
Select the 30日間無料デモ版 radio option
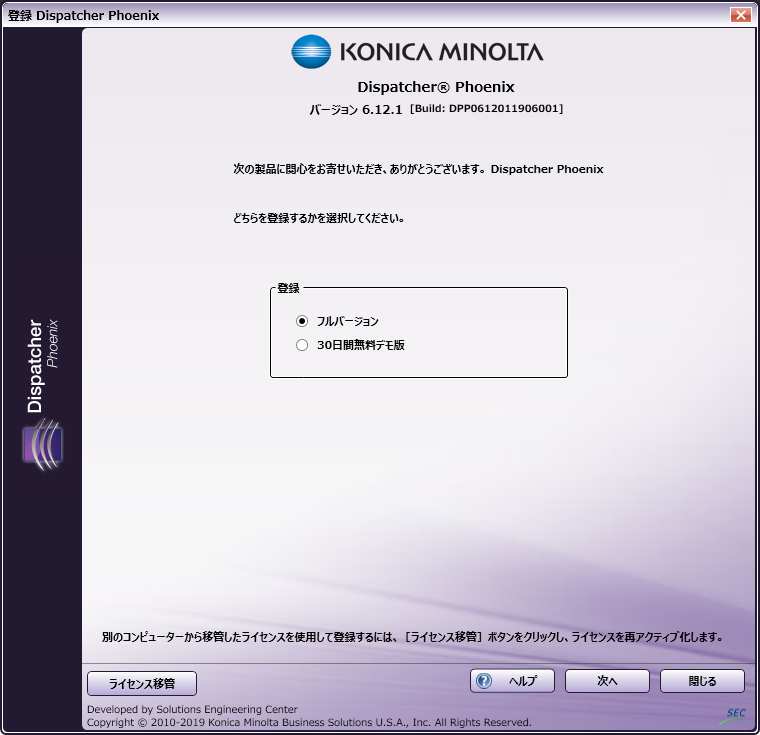tap(302, 345)
